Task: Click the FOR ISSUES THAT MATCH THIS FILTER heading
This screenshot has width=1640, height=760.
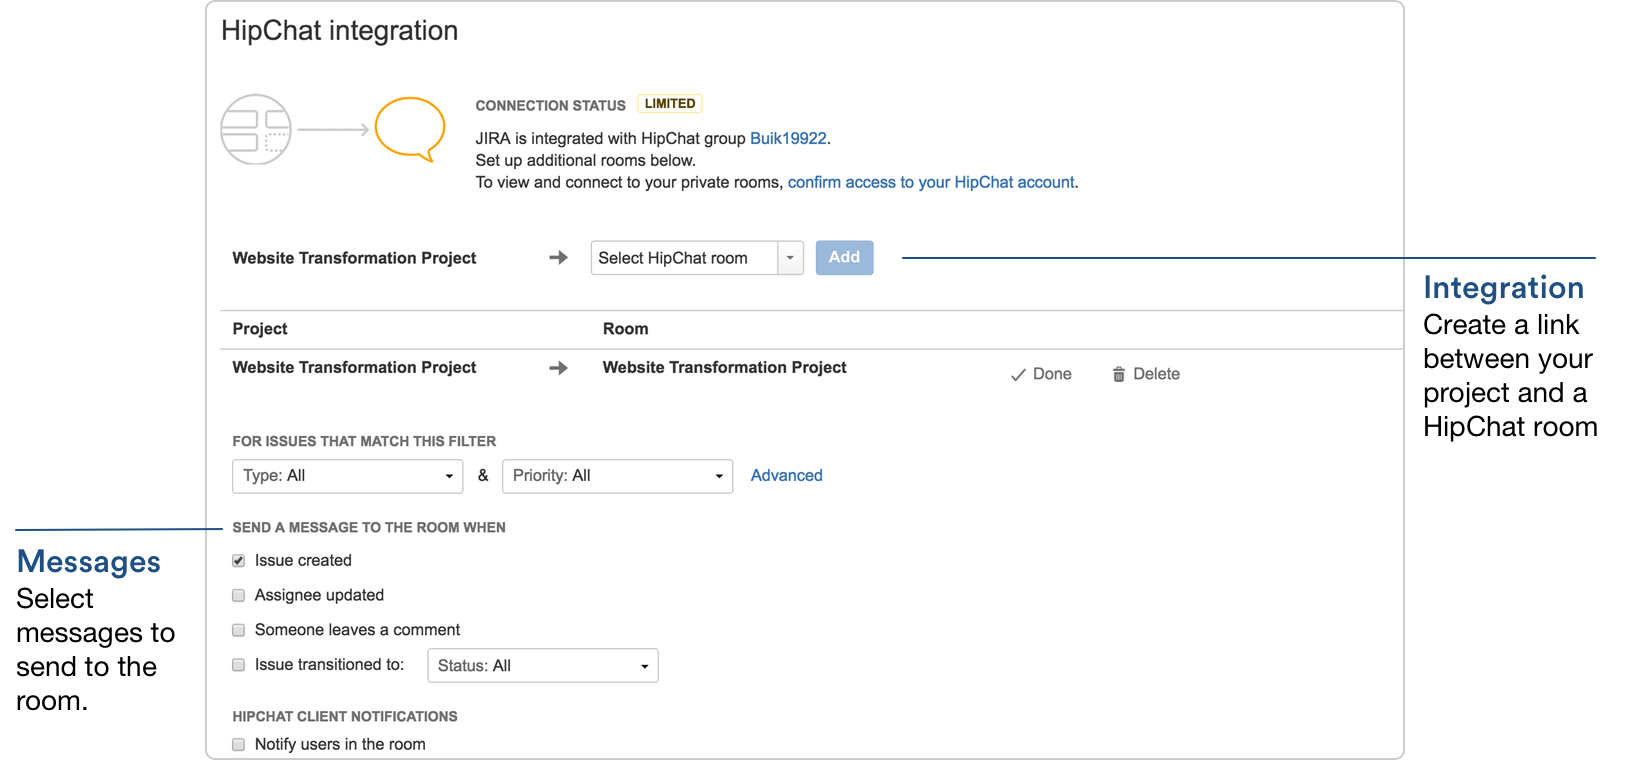Action: click(x=364, y=442)
